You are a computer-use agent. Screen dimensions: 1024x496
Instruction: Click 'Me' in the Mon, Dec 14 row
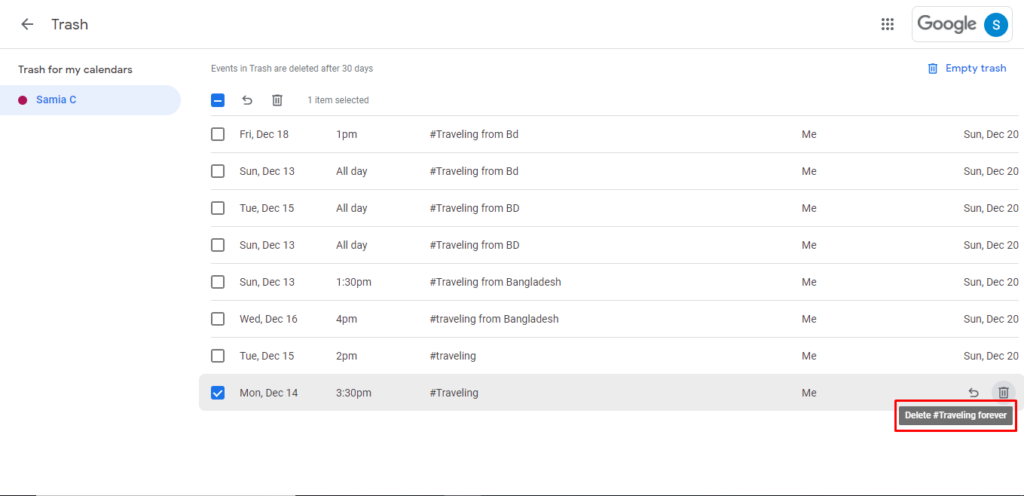coord(809,393)
